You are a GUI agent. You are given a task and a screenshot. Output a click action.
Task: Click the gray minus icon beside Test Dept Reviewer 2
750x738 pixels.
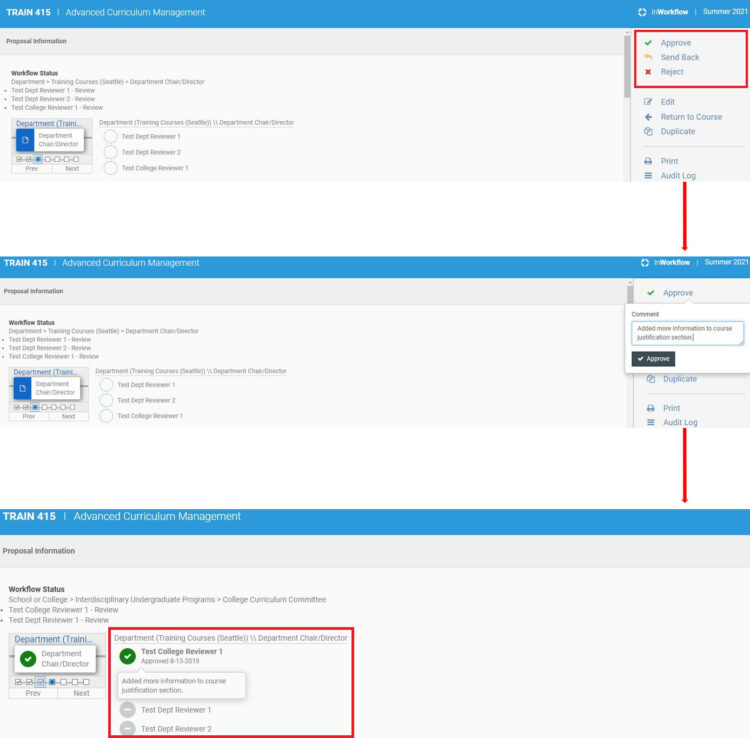[x=128, y=728]
